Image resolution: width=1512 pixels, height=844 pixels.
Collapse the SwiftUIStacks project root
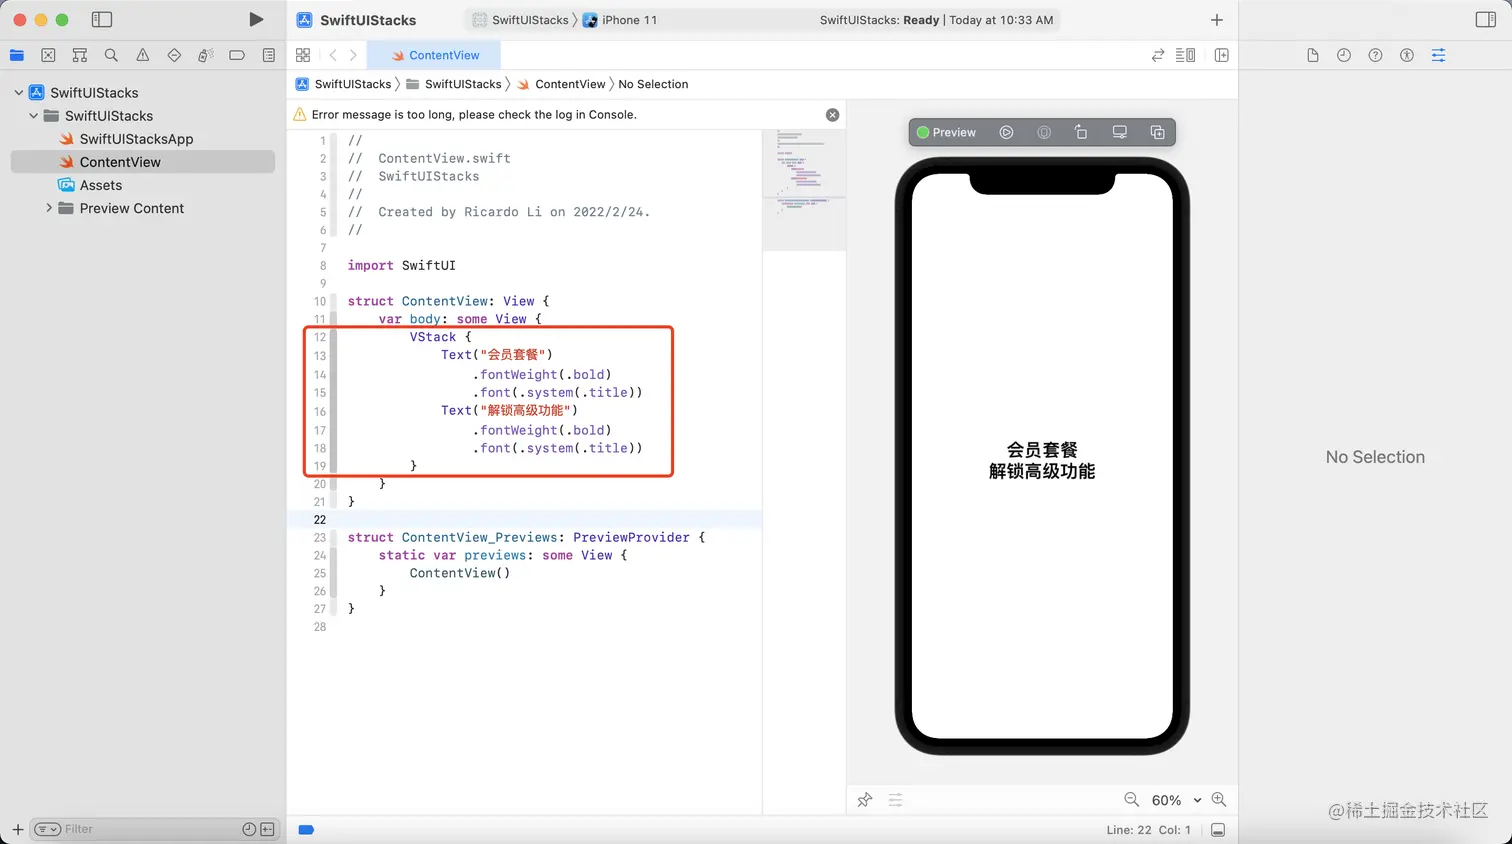point(19,93)
